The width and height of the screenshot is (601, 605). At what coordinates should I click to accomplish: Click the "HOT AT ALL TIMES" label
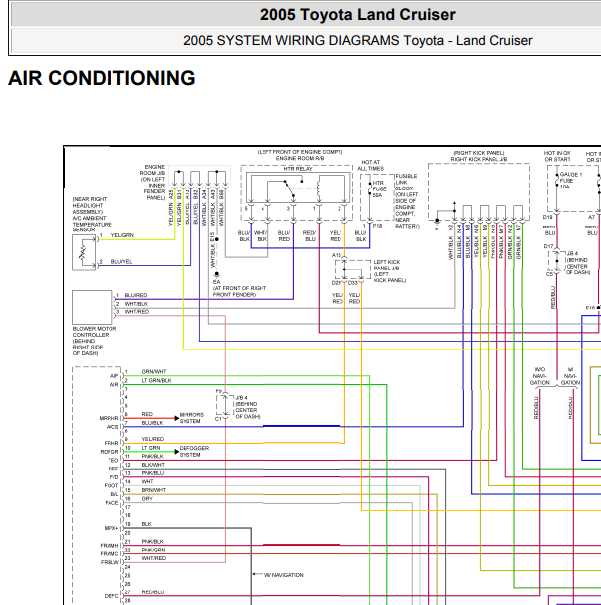pos(370,166)
